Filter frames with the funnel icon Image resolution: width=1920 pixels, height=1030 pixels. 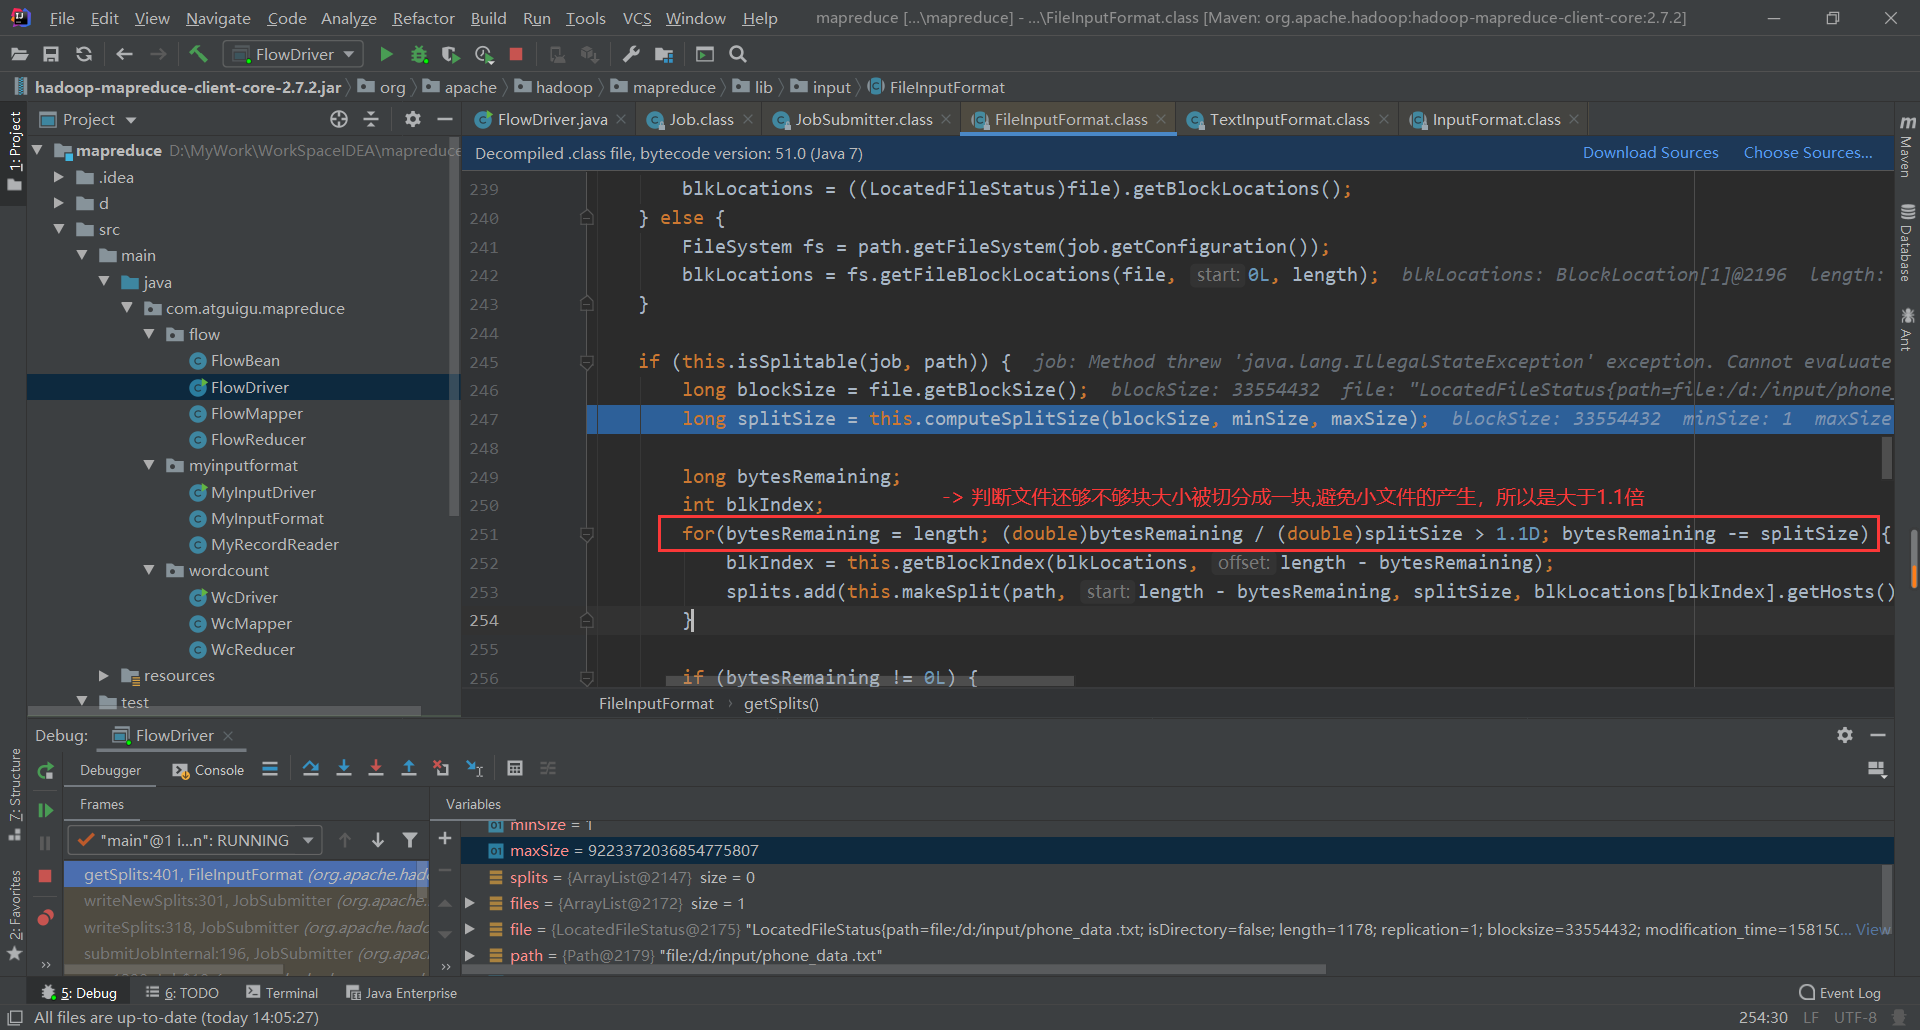point(410,840)
